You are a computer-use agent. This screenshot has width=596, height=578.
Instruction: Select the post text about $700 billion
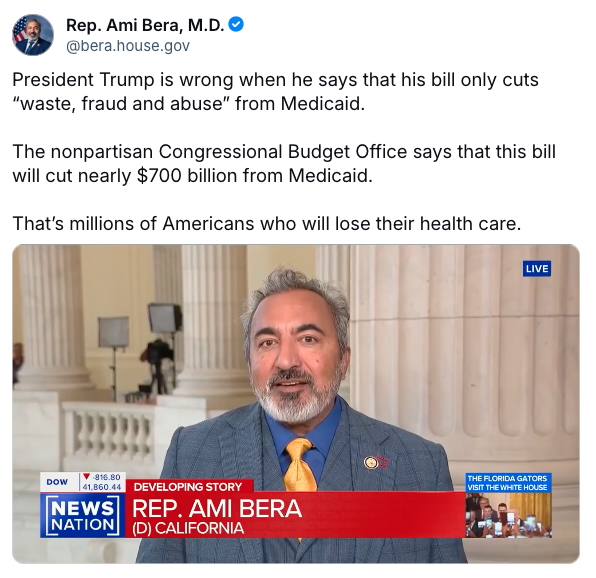pos(284,164)
